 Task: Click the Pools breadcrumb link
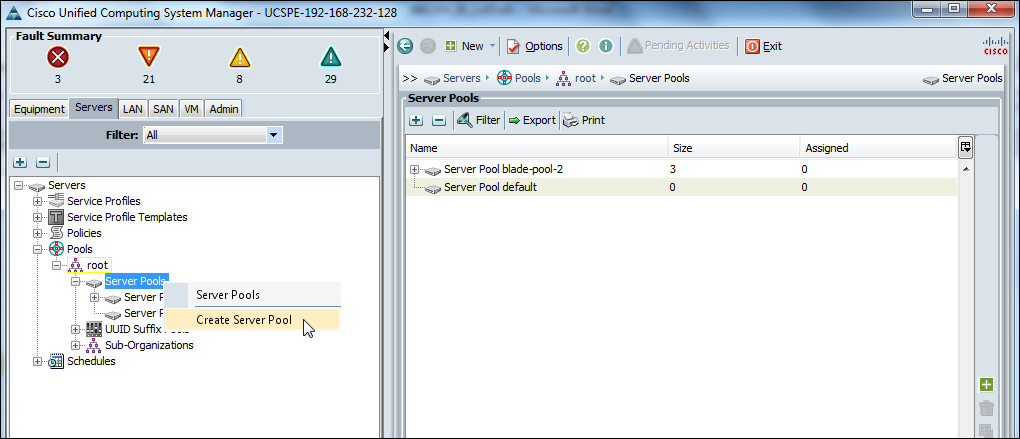[528, 78]
